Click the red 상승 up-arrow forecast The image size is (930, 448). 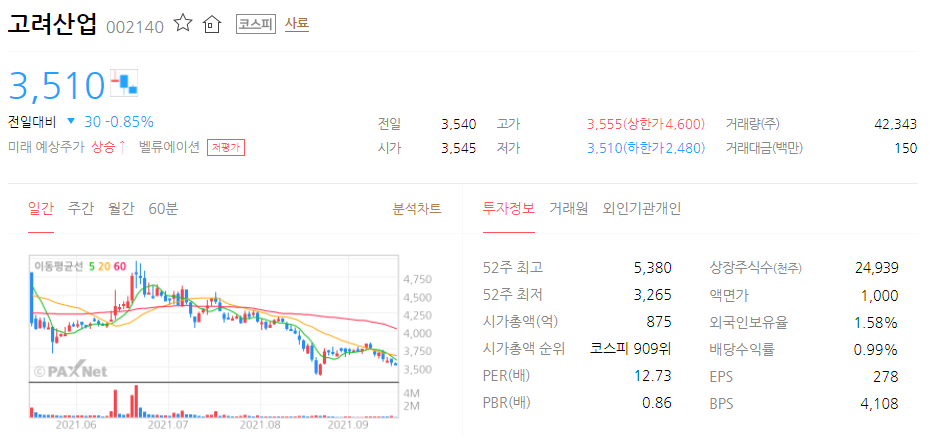point(109,147)
